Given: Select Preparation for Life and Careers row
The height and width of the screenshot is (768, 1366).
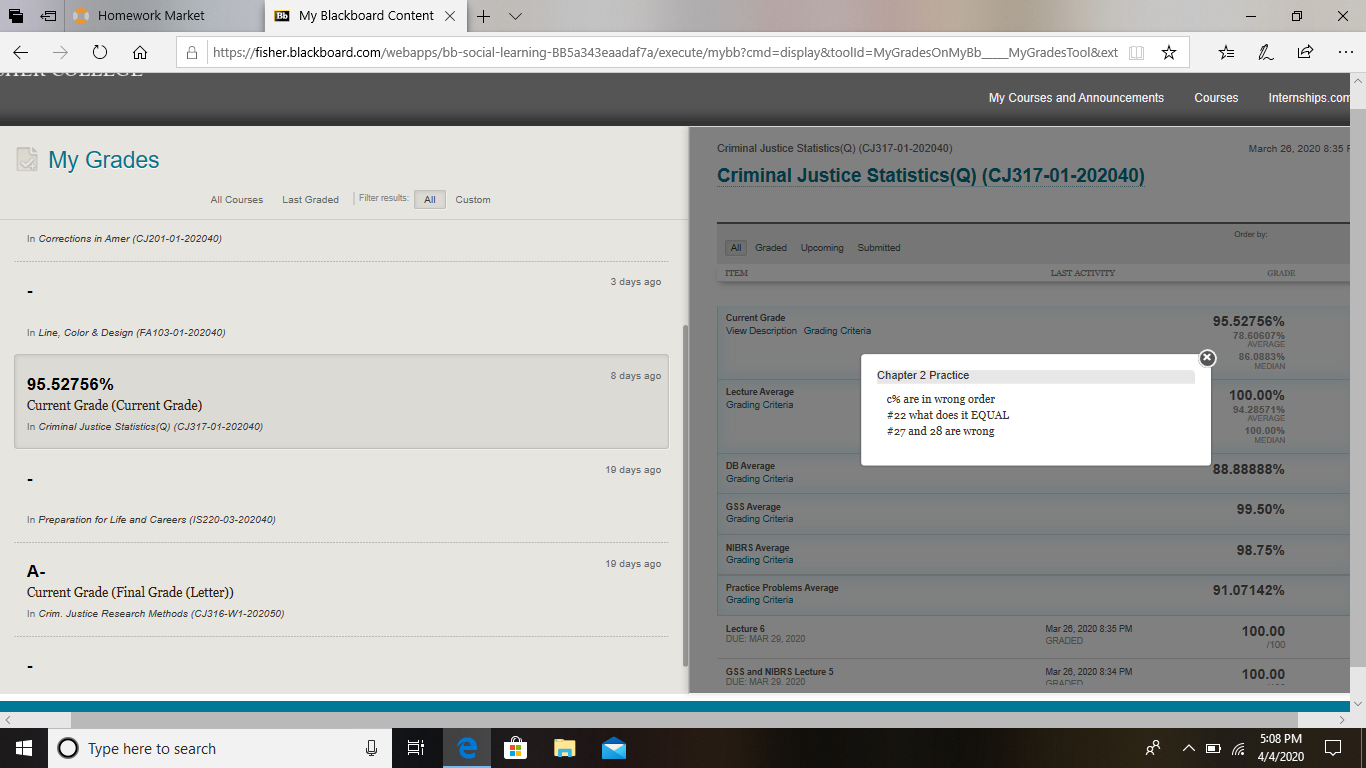Looking at the screenshot, I should coord(341,496).
